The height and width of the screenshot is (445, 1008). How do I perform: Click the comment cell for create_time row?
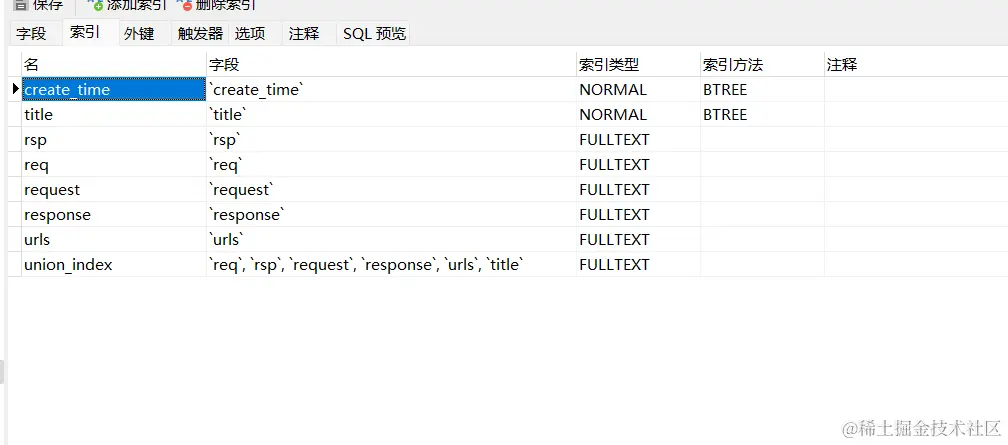point(914,90)
